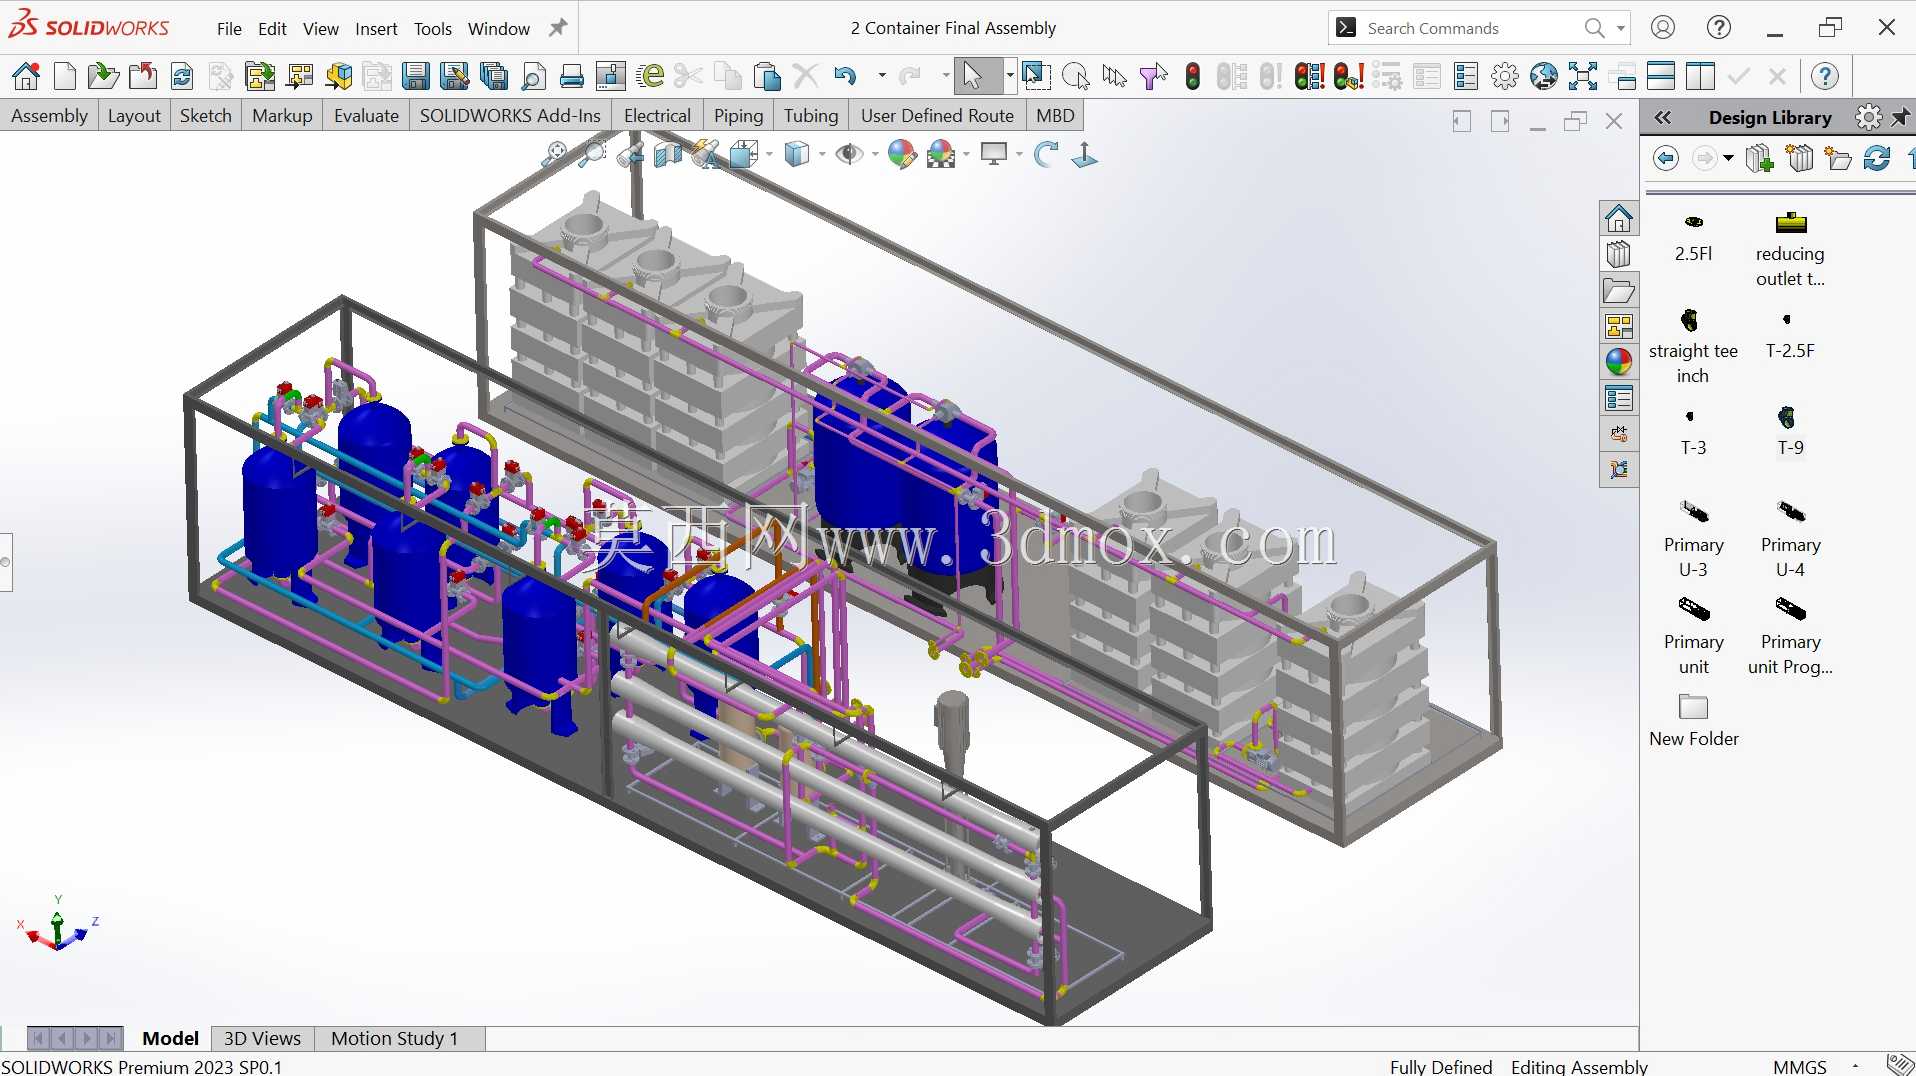
Task: Create a new document
Action: [65, 76]
